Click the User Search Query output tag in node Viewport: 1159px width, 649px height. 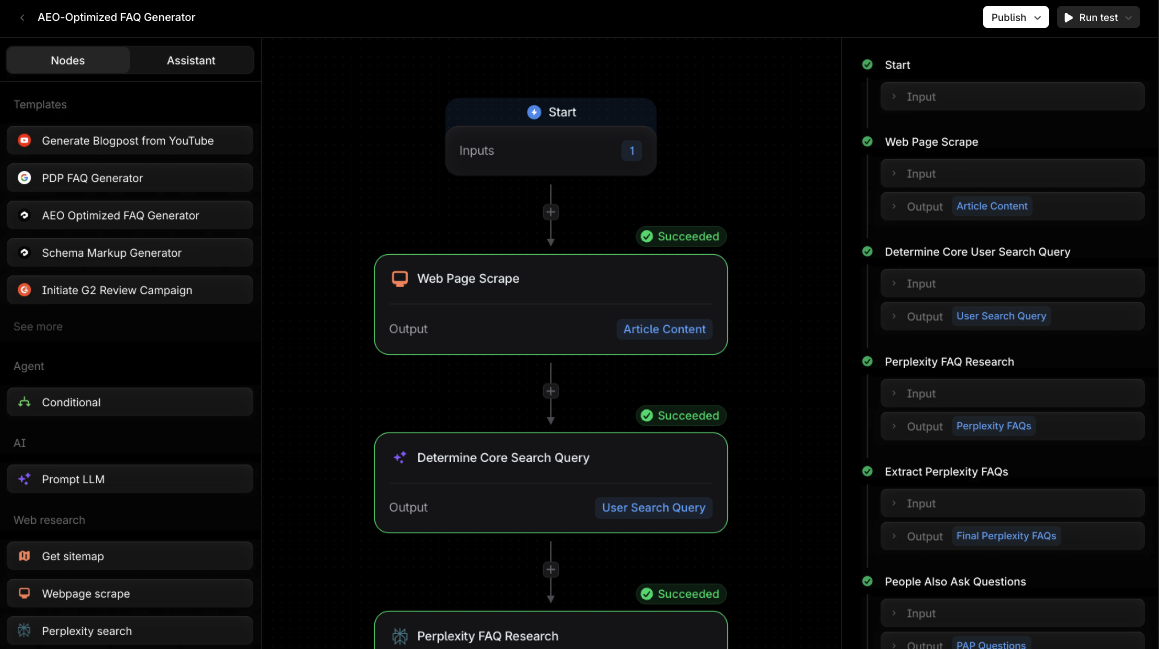(x=653, y=508)
